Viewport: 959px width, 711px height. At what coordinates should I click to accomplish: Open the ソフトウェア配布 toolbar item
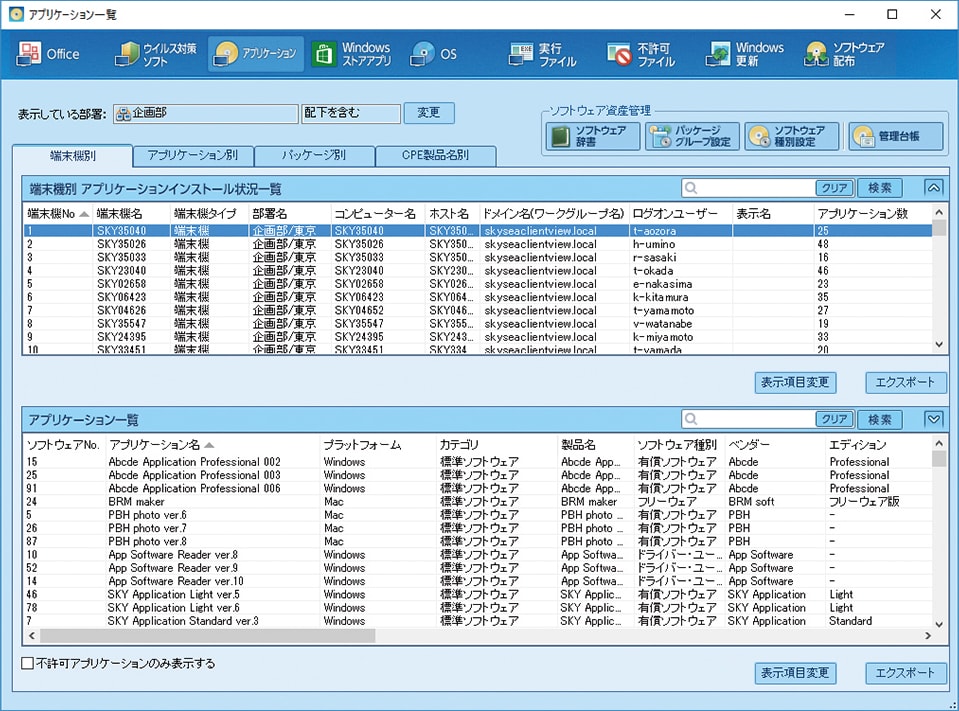(845, 54)
